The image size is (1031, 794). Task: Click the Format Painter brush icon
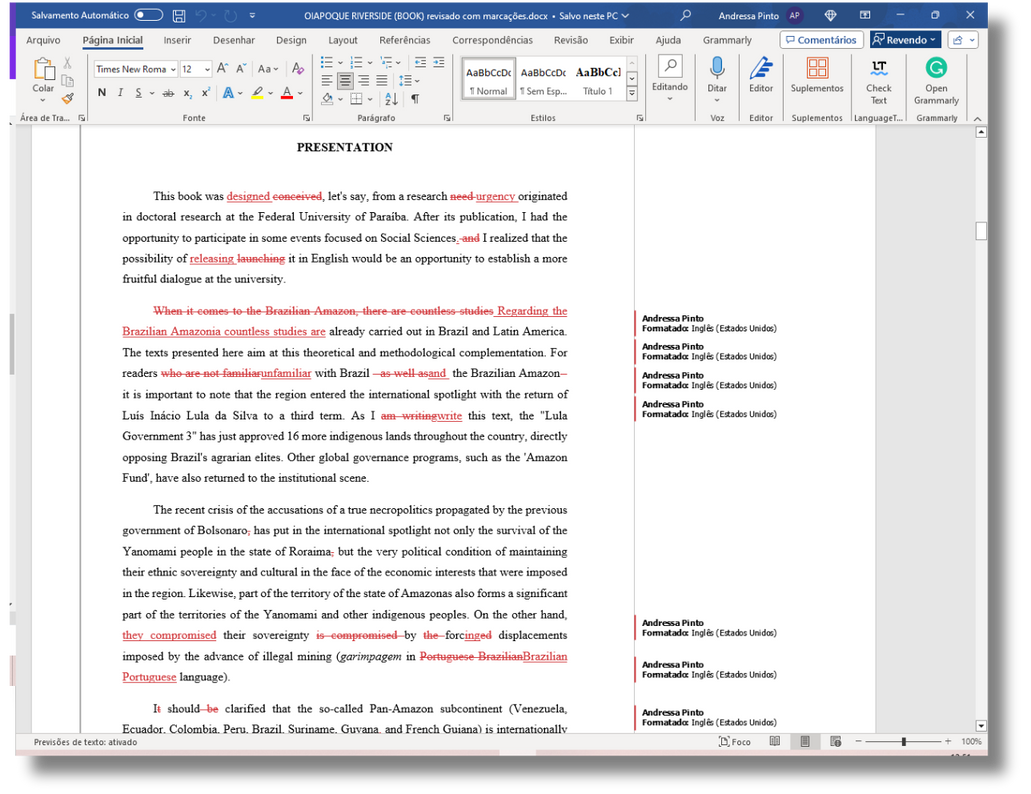(68, 98)
